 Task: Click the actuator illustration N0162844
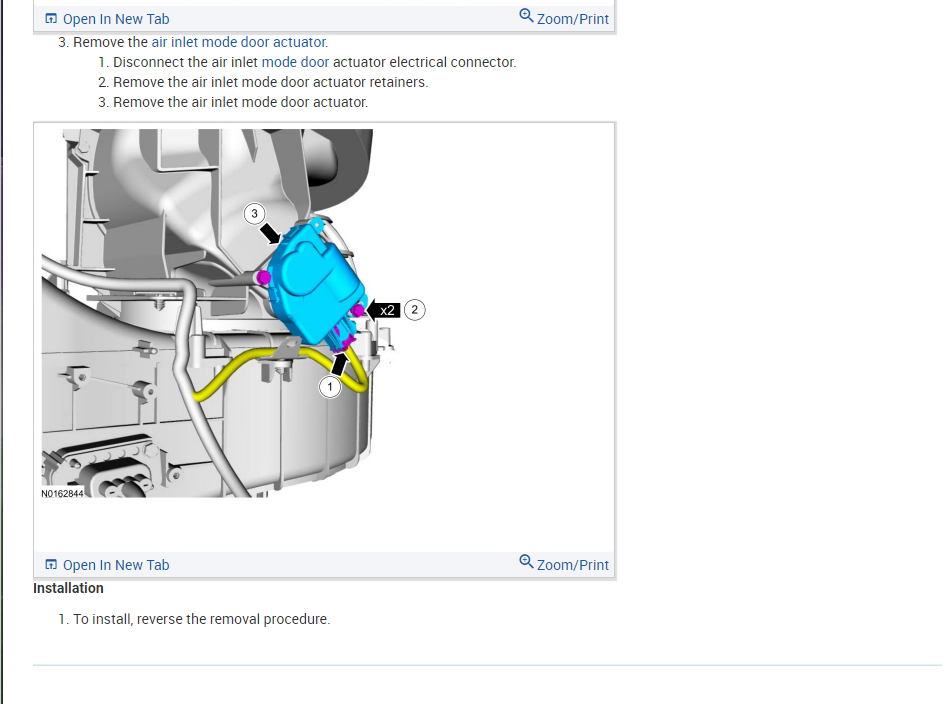pyautogui.click(x=233, y=313)
